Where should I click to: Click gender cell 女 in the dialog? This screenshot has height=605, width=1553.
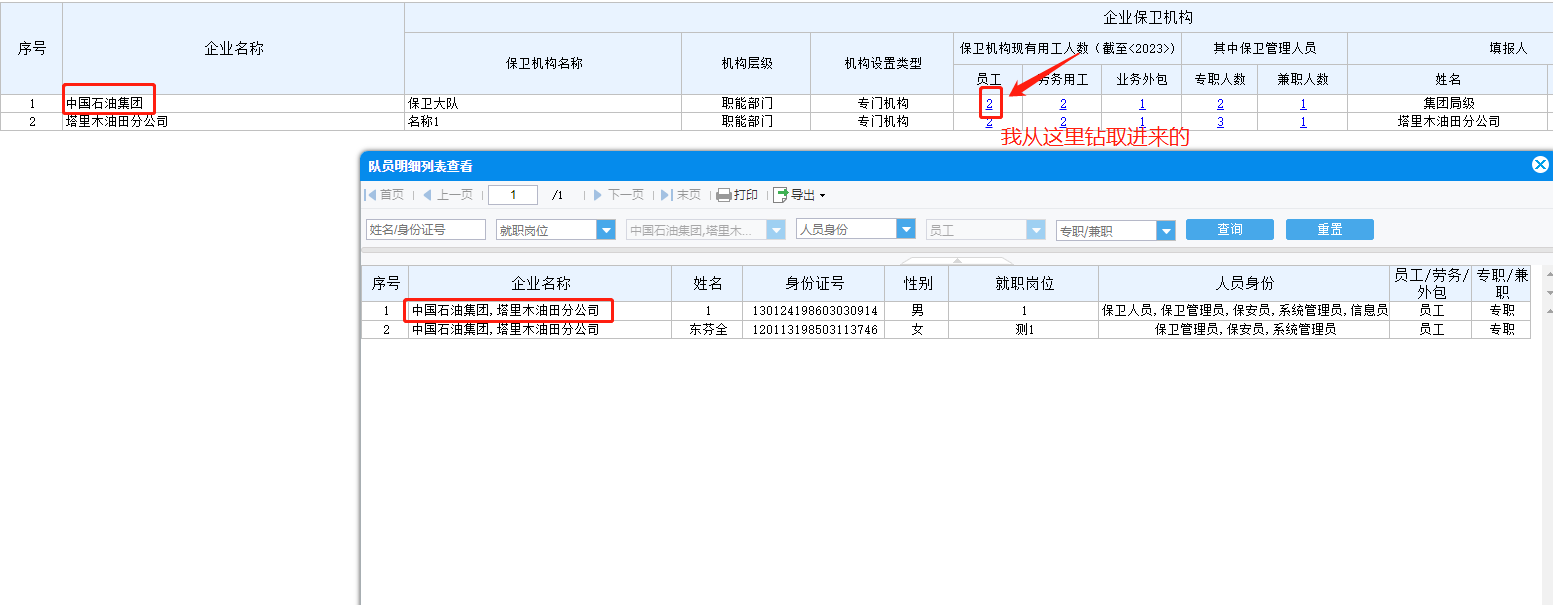[x=917, y=329]
